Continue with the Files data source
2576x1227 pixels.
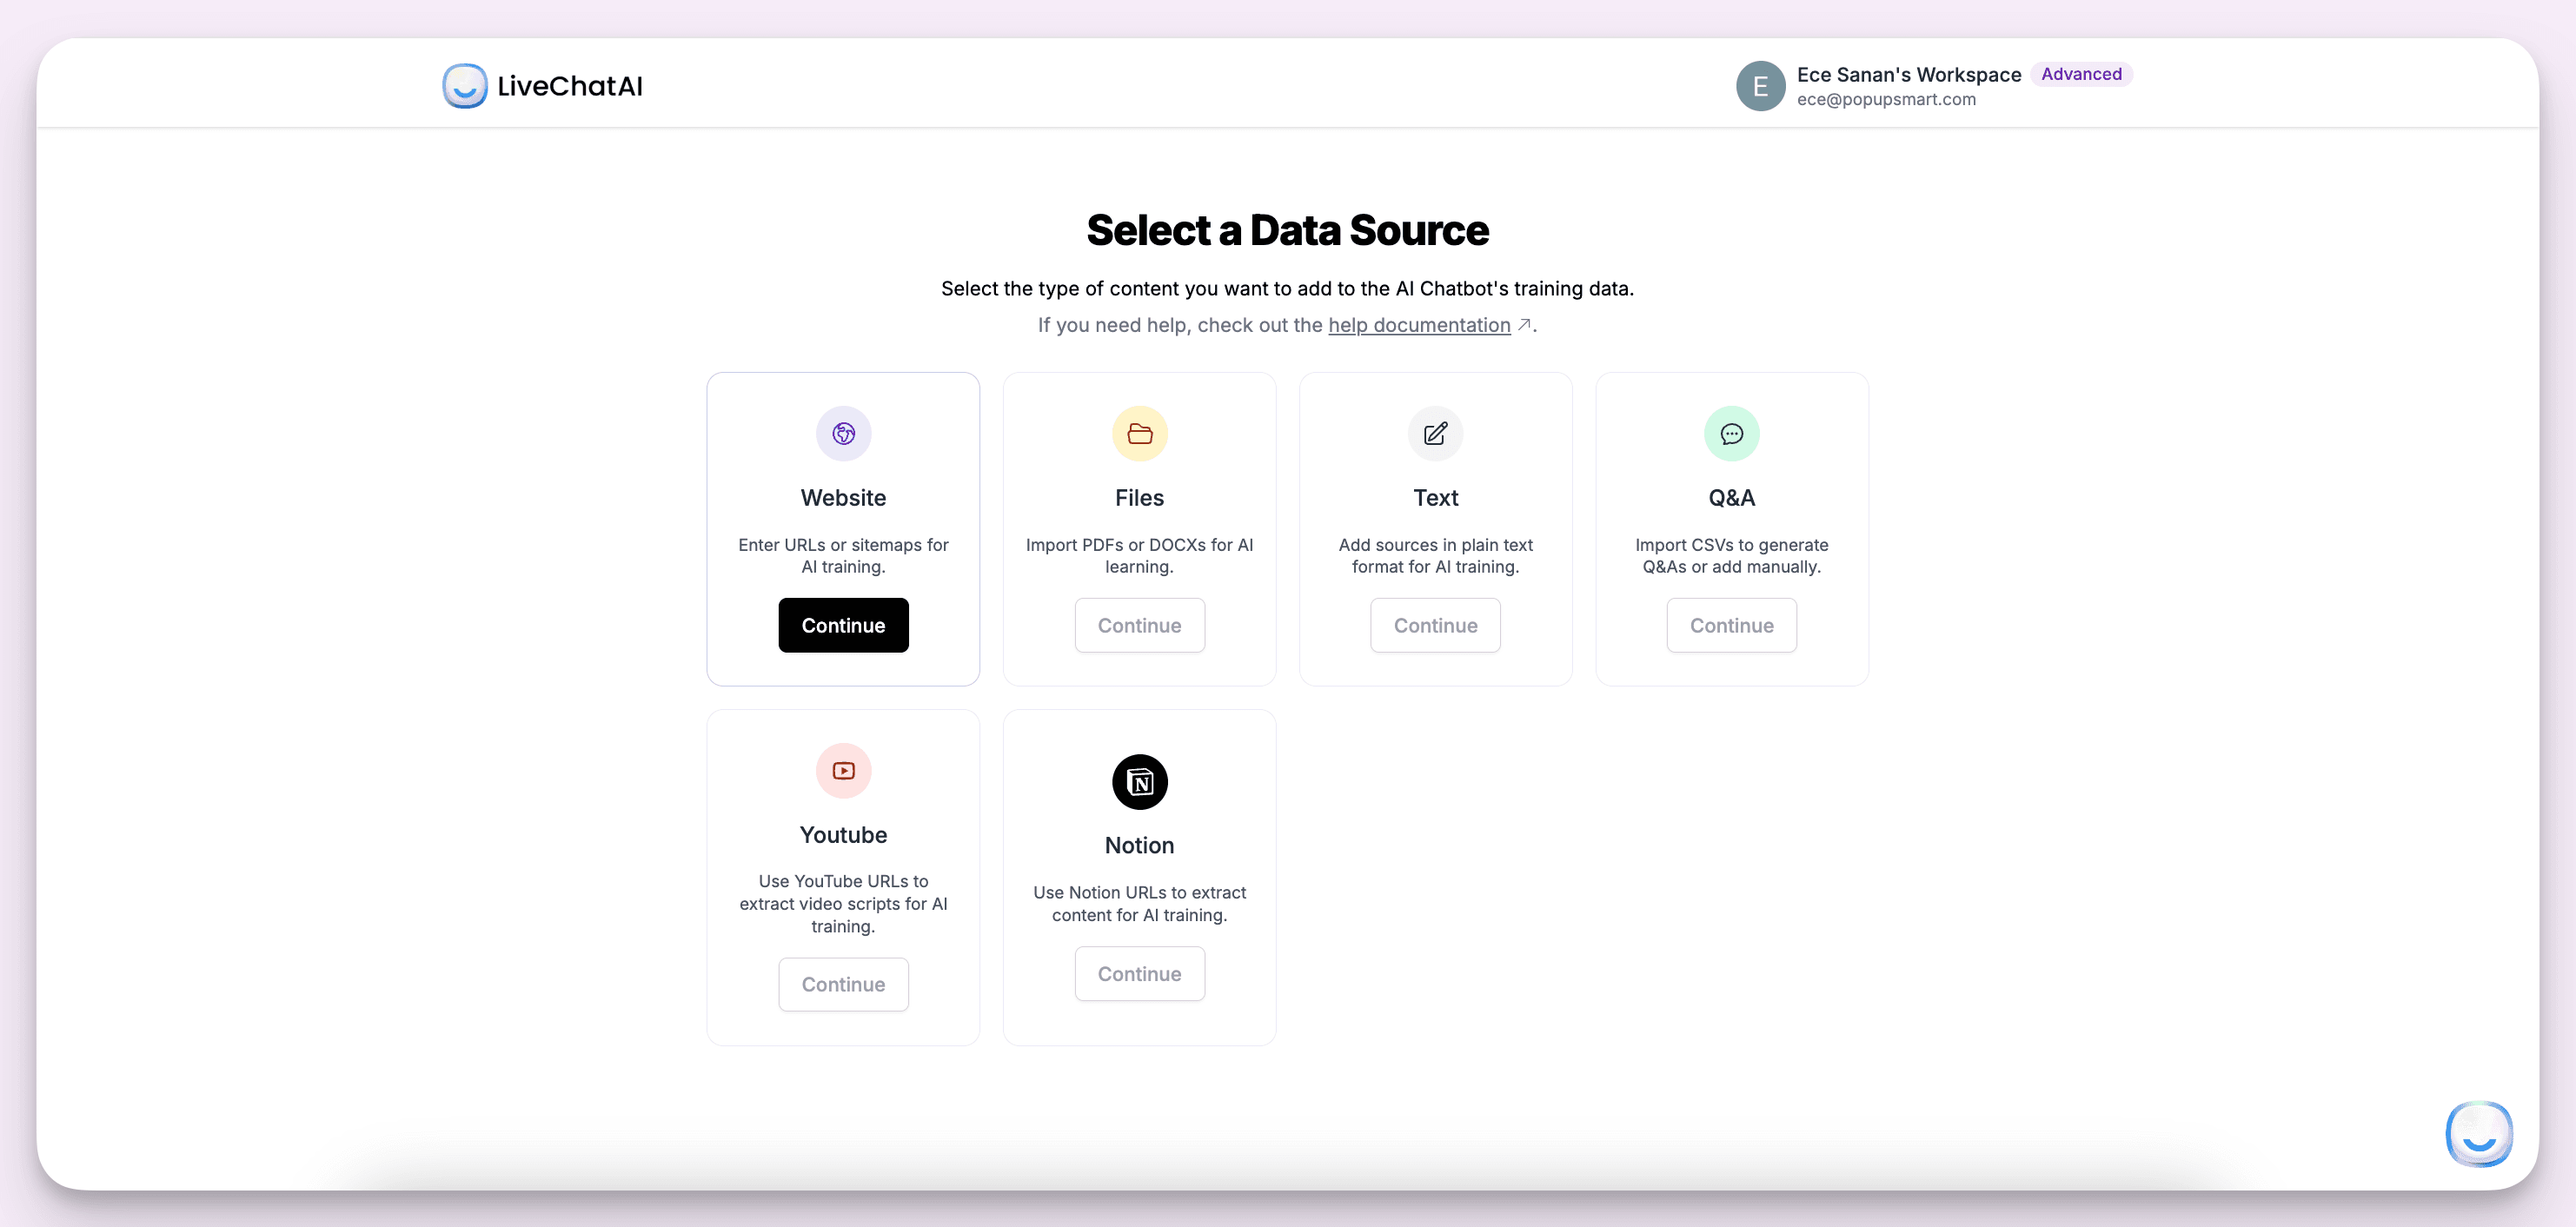[x=1139, y=625]
